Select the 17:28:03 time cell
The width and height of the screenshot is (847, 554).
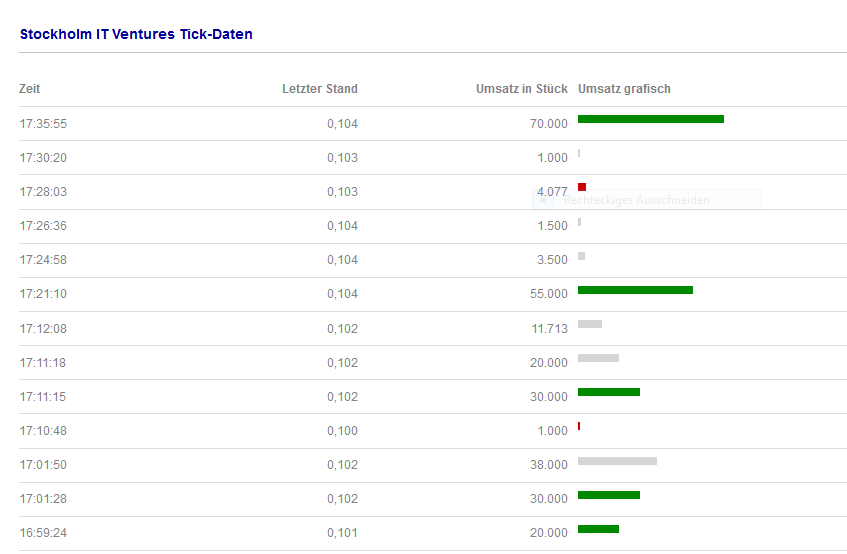43,192
